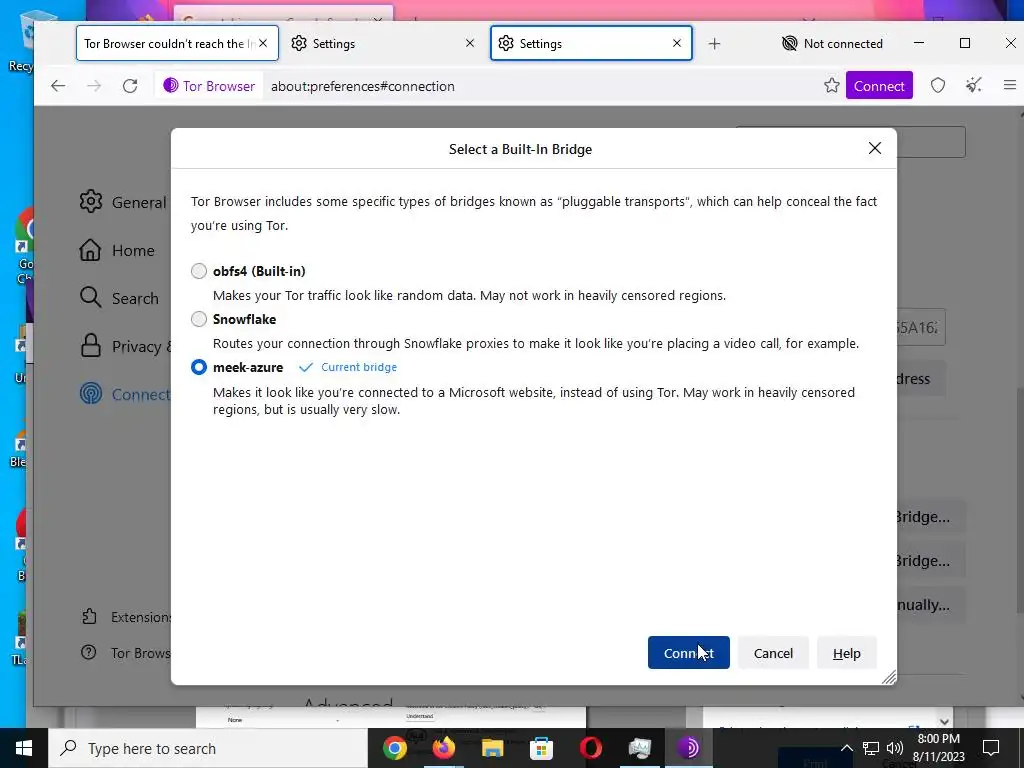The width and height of the screenshot is (1024, 768).
Task: Open Tor Browser support link in sidebar
Action: (126, 652)
